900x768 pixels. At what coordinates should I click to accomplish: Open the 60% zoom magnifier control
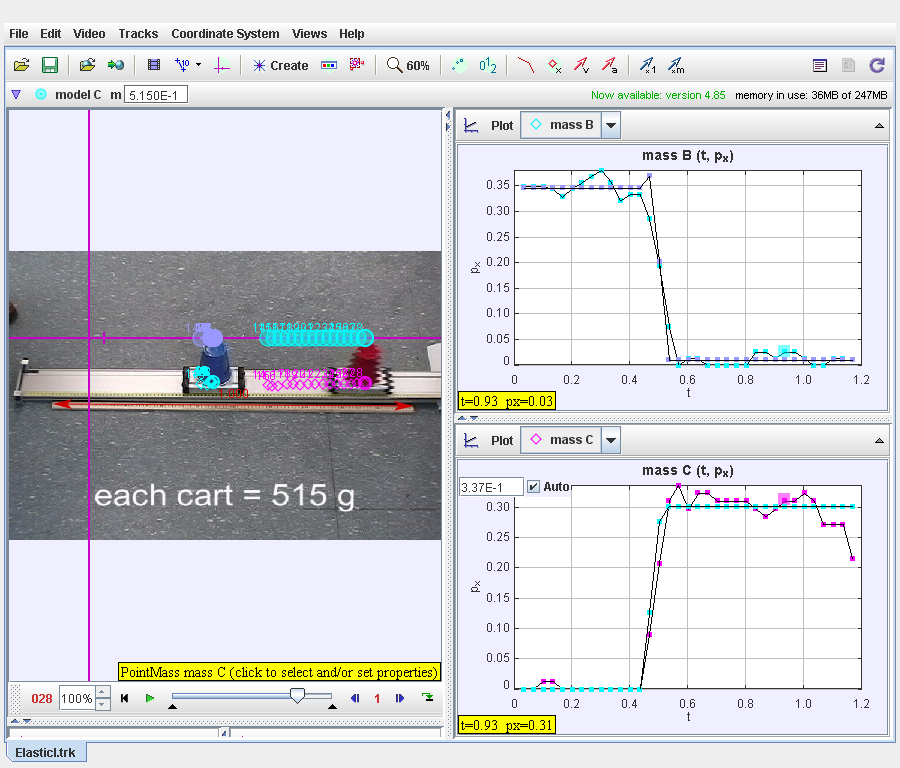408,65
